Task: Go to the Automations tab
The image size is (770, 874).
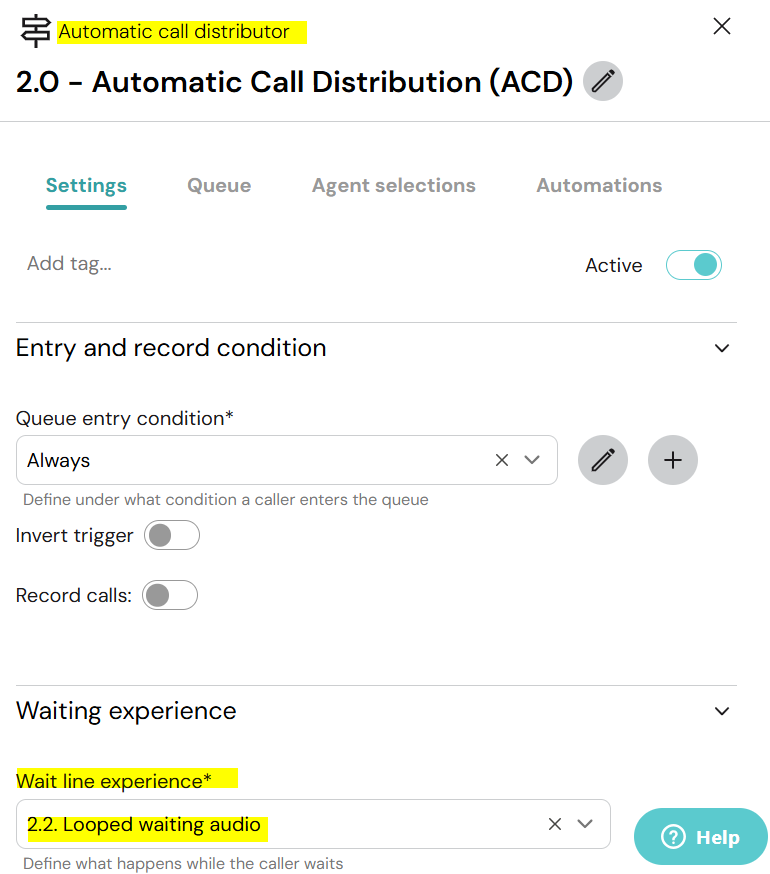Action: [599, 185]
